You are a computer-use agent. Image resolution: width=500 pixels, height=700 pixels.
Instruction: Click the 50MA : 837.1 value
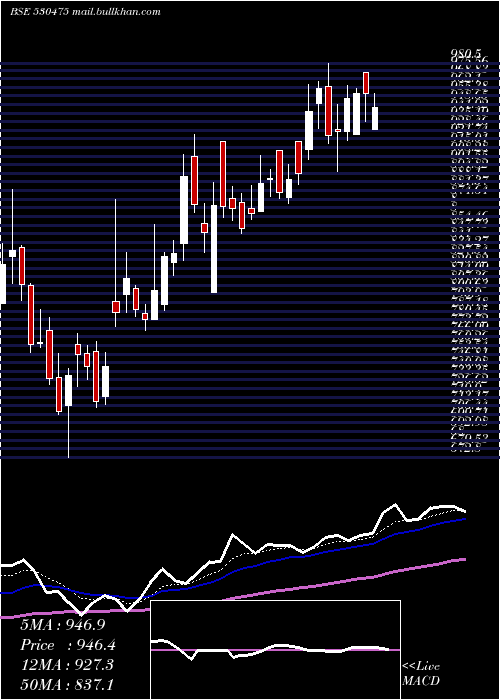coord(67,683)
